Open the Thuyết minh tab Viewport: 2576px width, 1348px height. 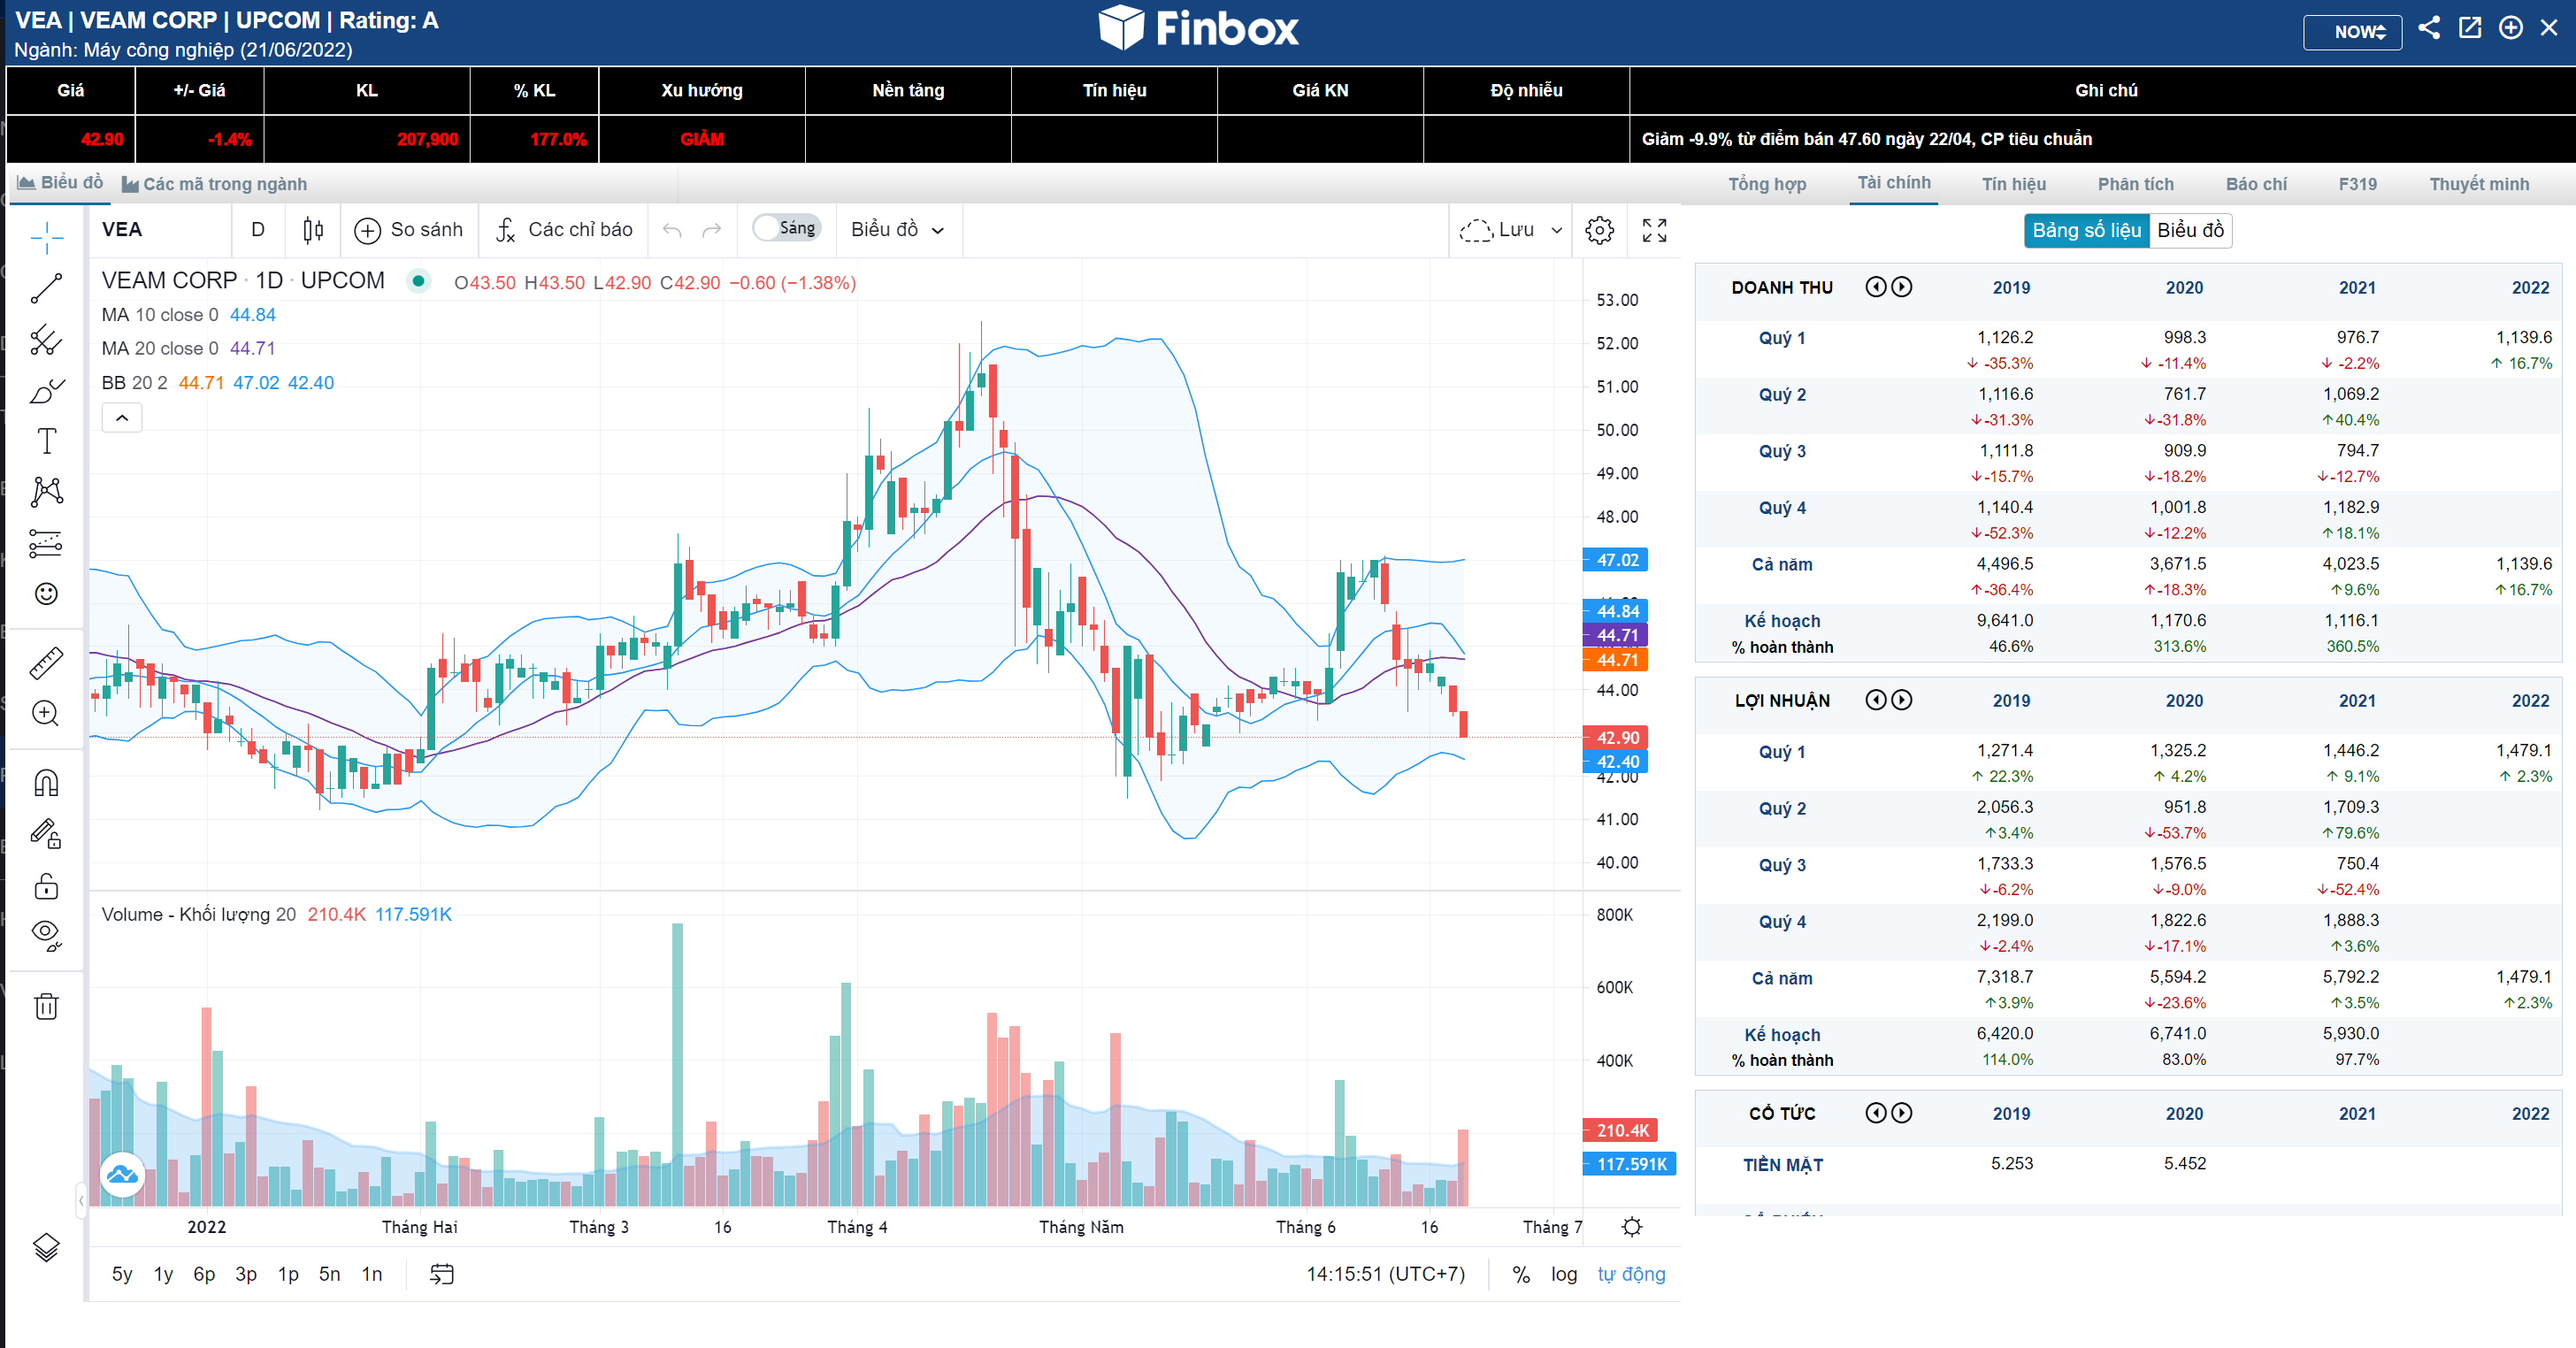[2479, 184]
